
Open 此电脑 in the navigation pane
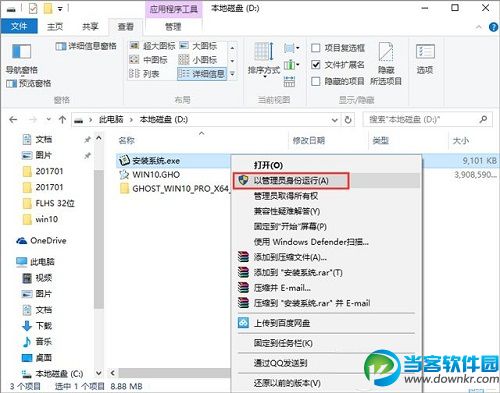[x=35, y=262]
